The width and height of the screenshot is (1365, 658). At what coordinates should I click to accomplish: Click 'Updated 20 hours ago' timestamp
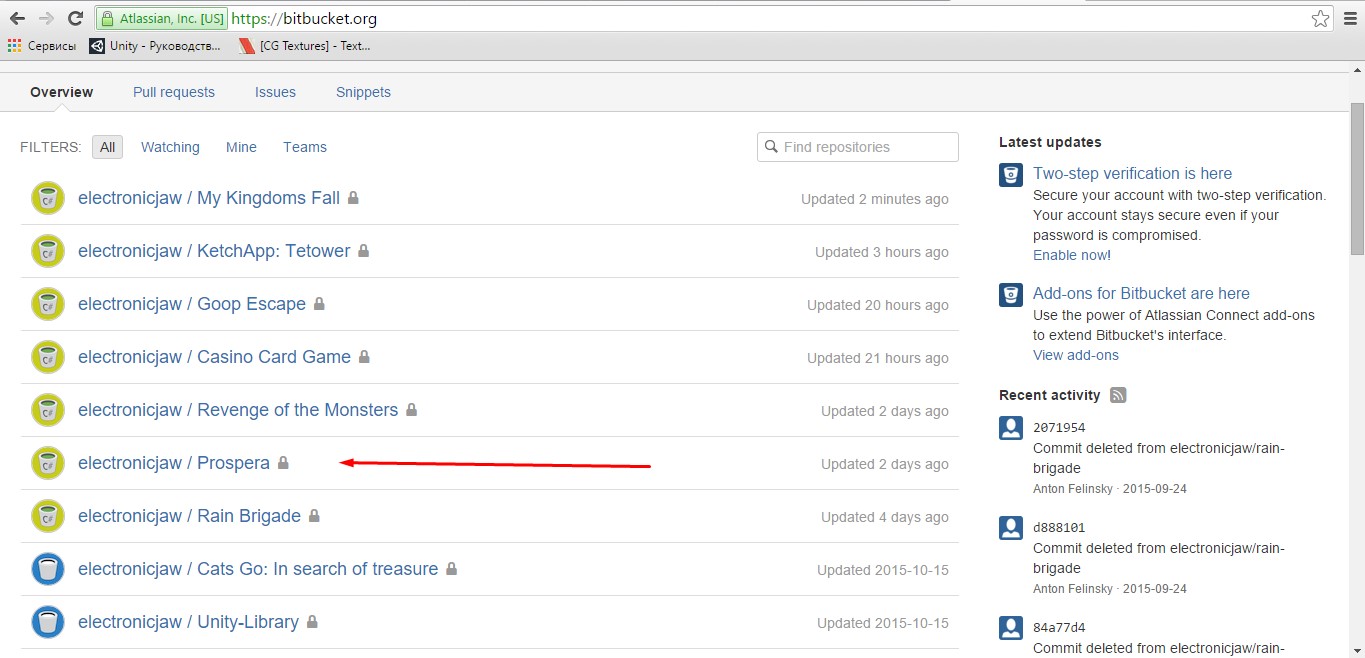878,305
